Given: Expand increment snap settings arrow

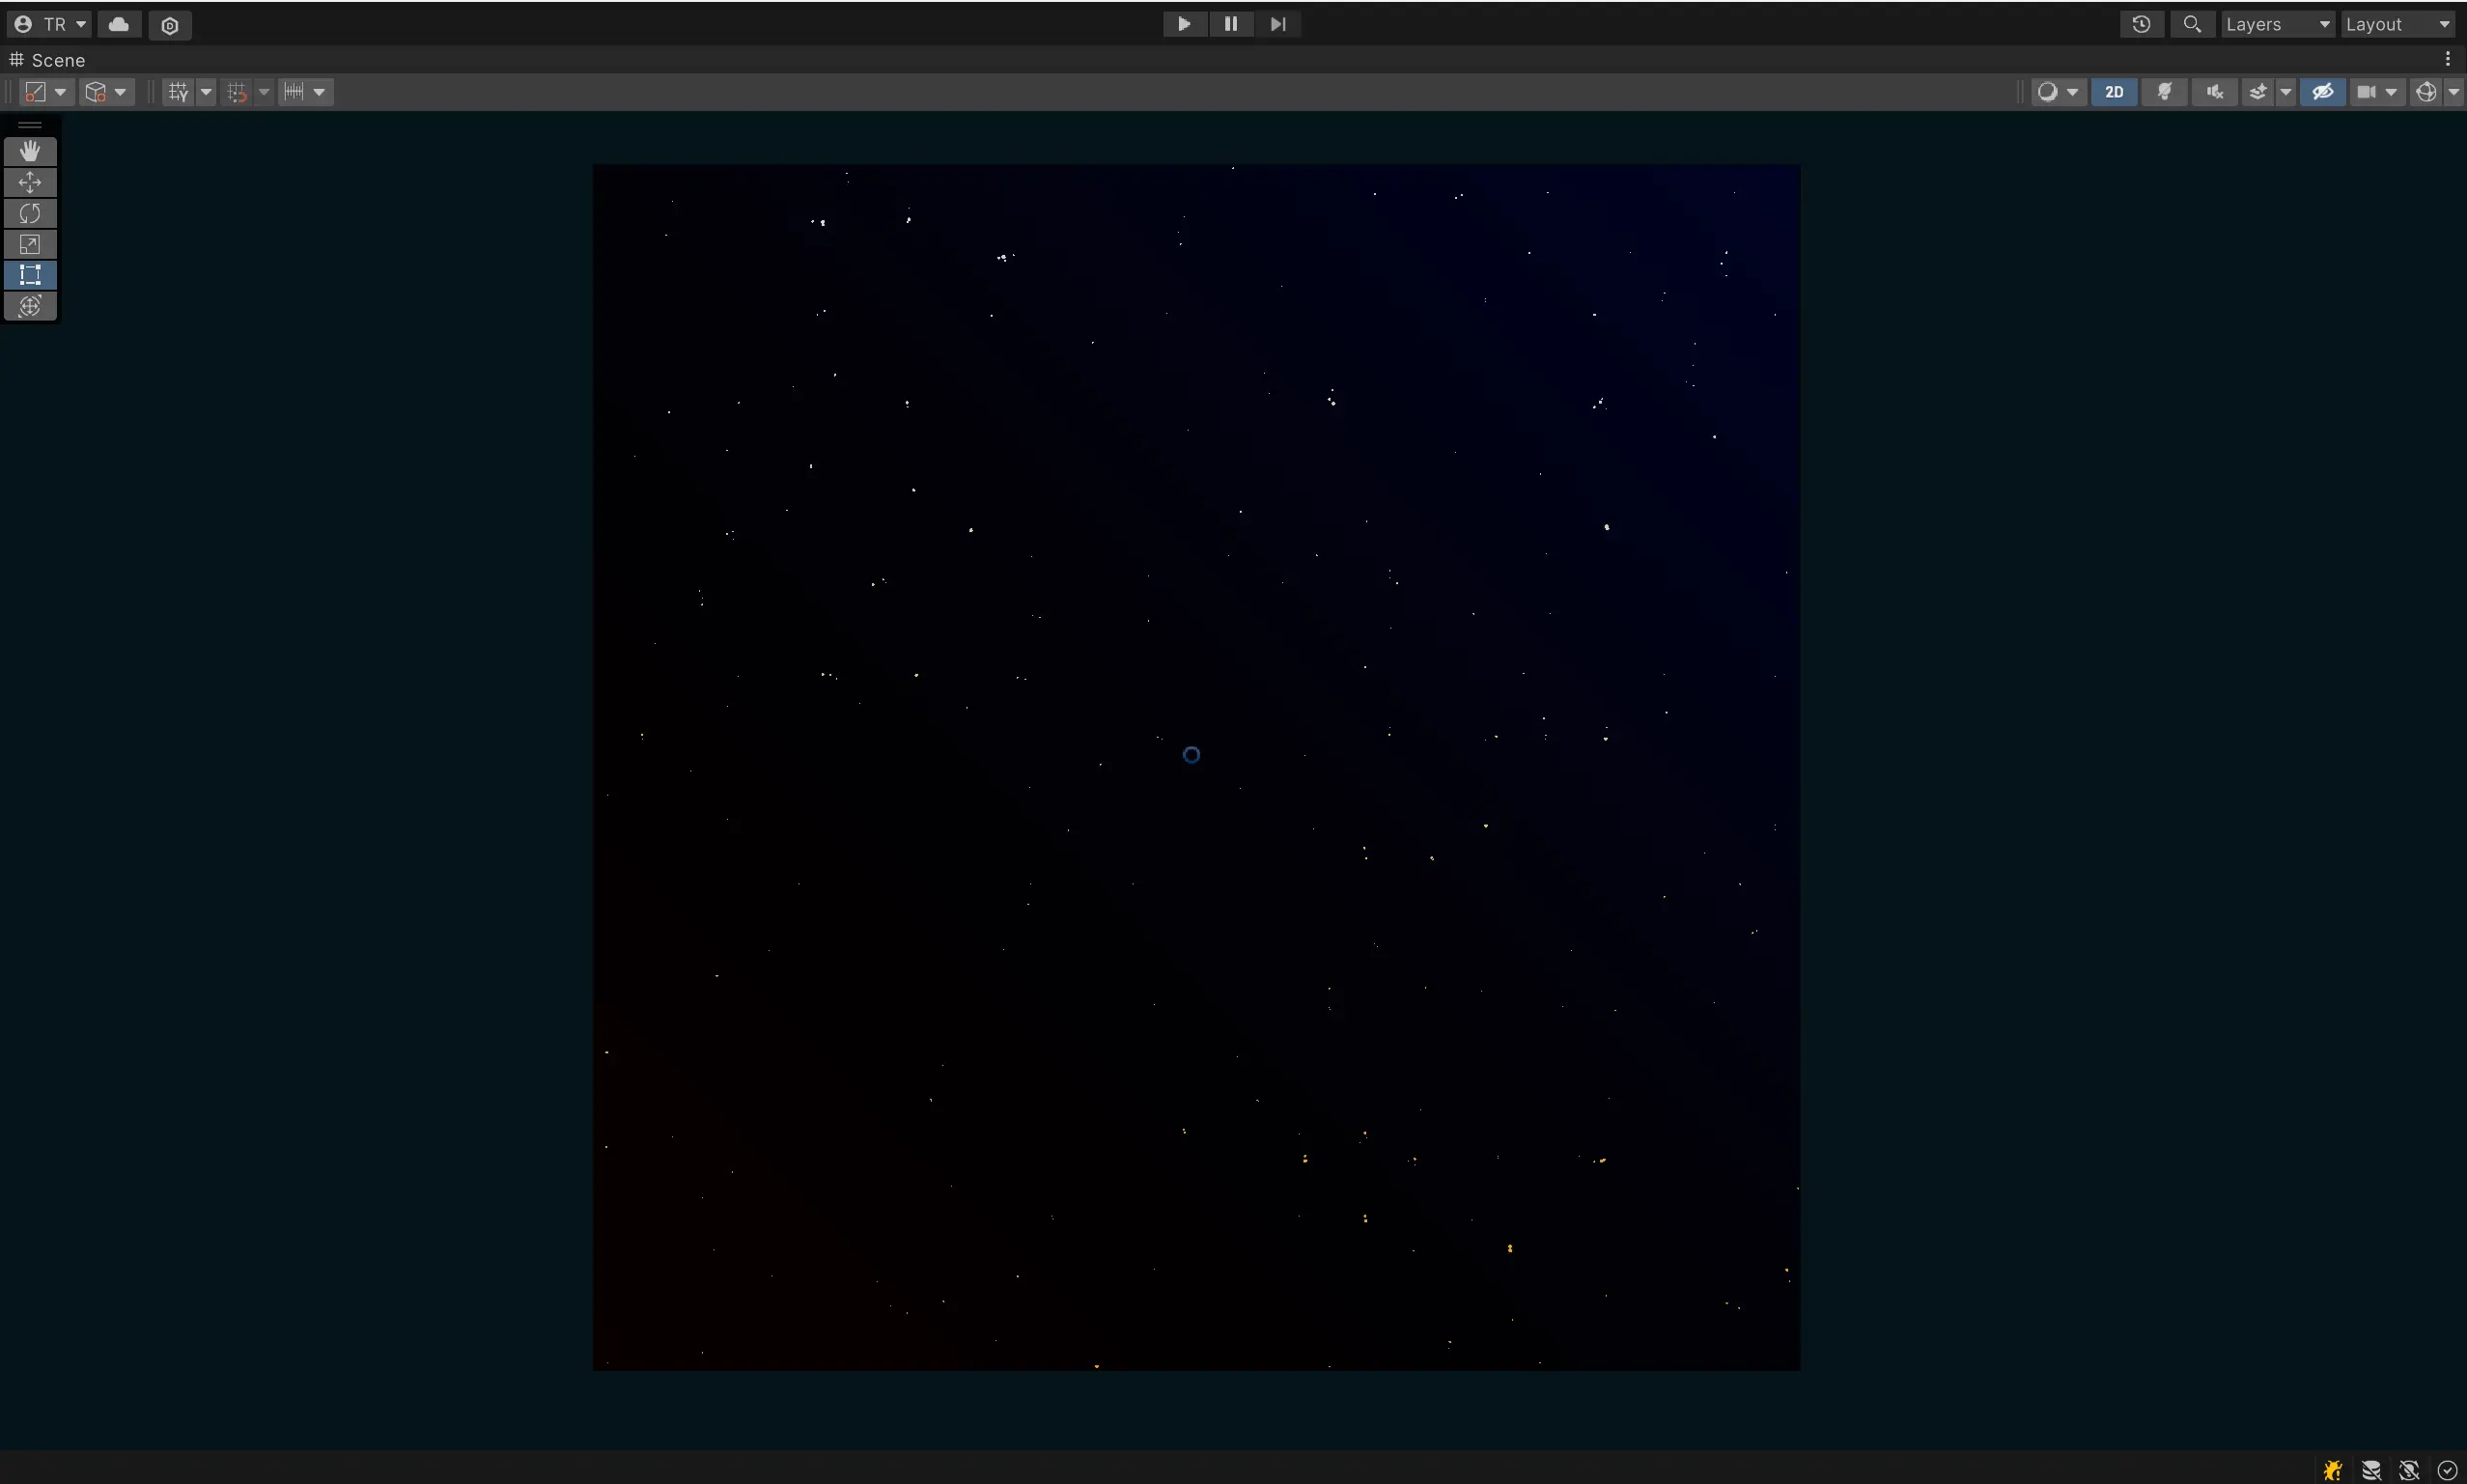Looking at the screenshot, I should pos(319,92).
